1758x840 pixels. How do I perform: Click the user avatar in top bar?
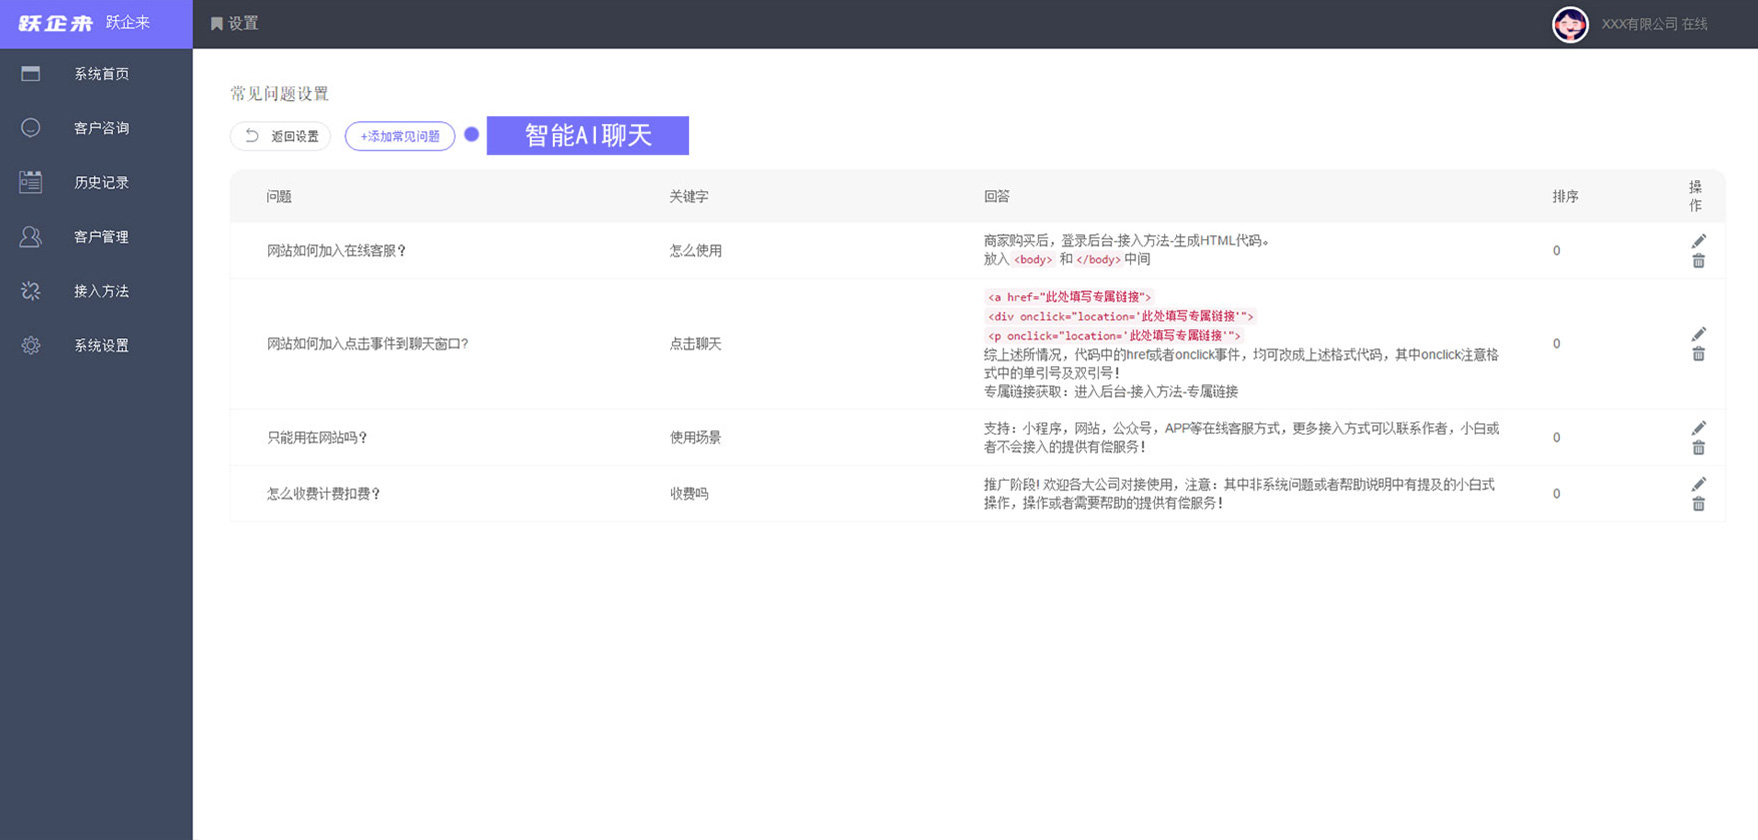[x=1570, y=24]
